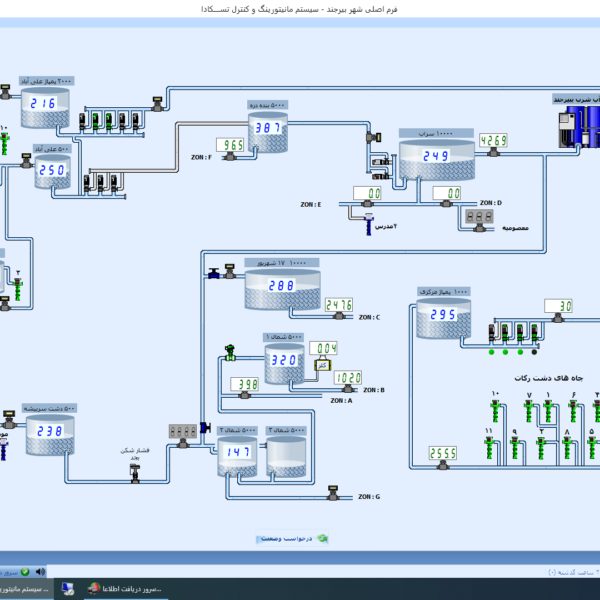Click the first green pump status light
The width and height of the screenshot is (600, 600).
(491, 351)
